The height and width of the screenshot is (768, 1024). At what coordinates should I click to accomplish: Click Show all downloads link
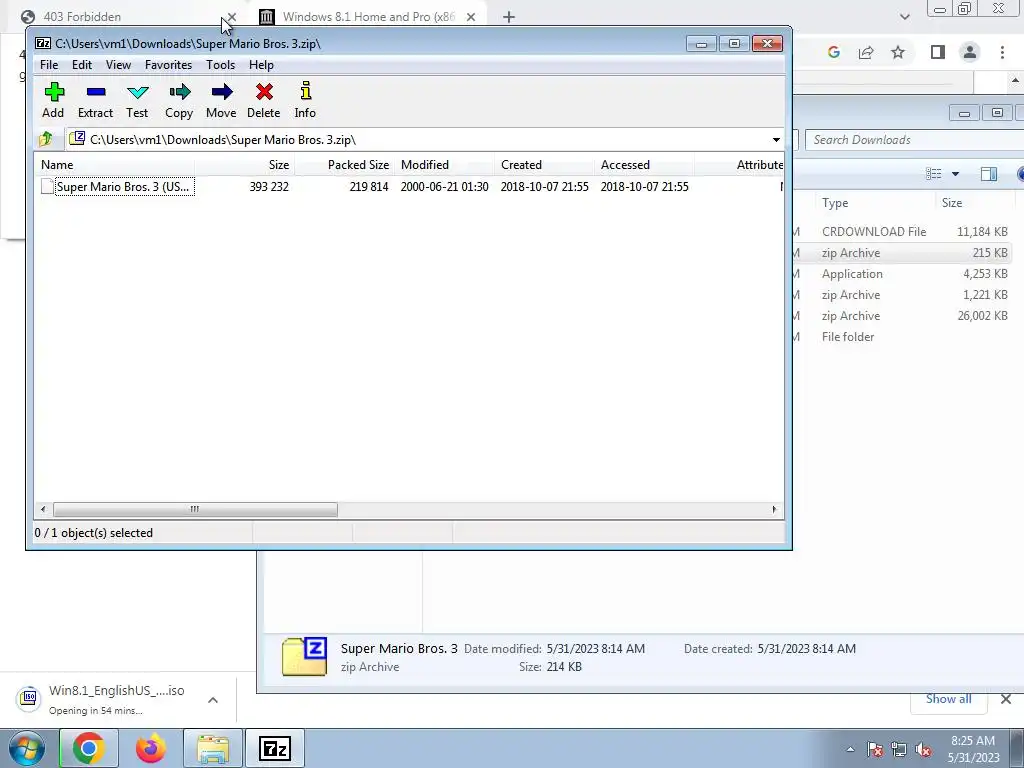pyautogui.click(x=948, y=699)
